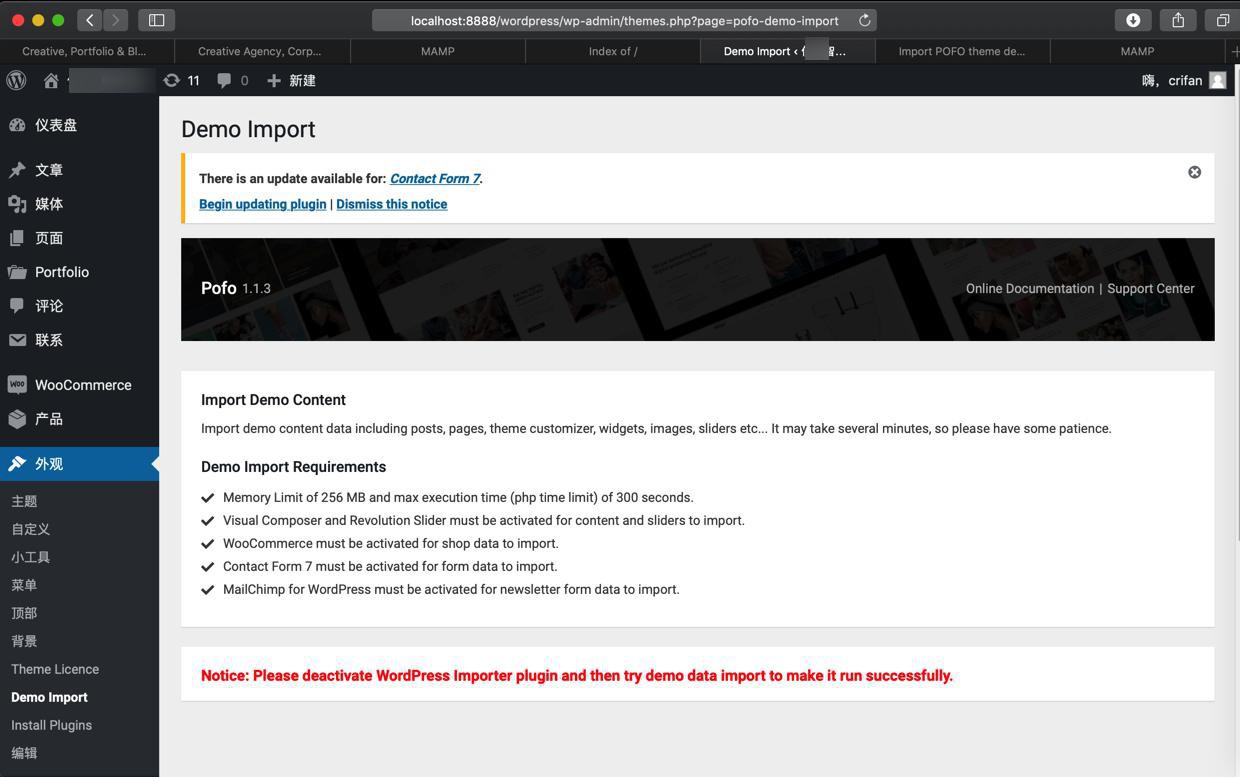Image resolution: width=1240 pixels, height=777 pixels.
Task: Click the browser address bar
Action: (x=624, y=20)
